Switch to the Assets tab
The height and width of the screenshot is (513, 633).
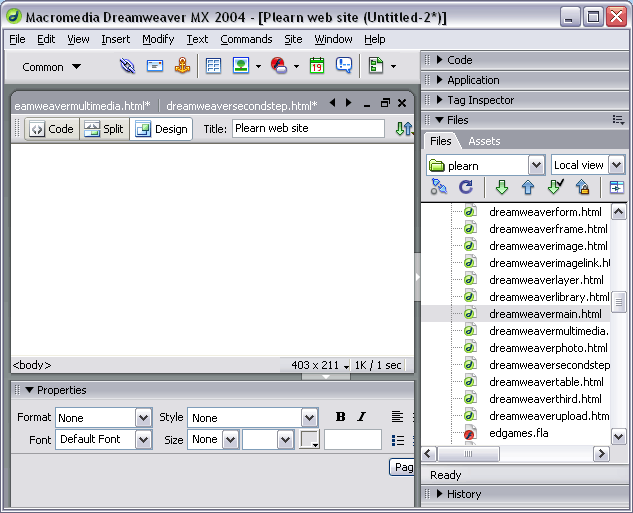tap(484, 141)
